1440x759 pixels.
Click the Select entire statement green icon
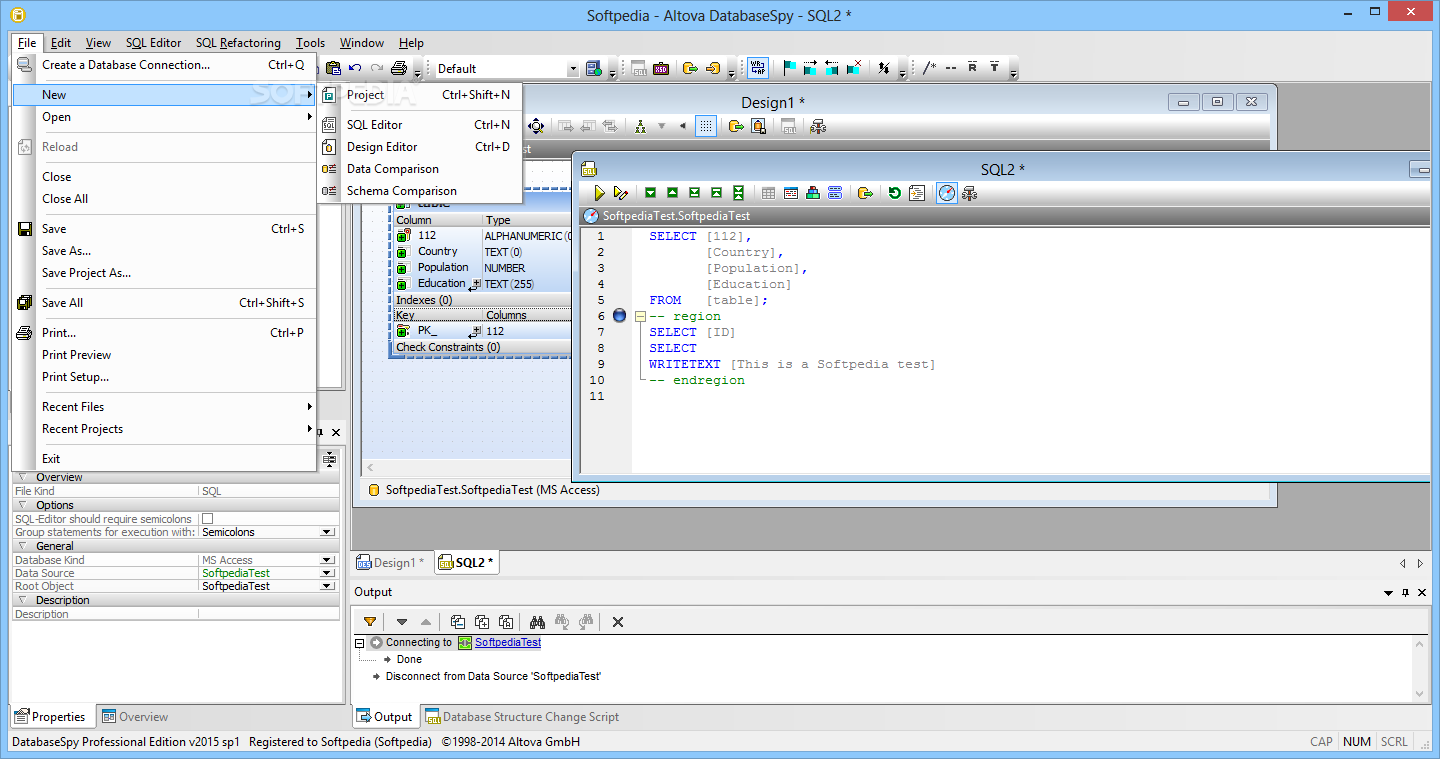(738, 193)
